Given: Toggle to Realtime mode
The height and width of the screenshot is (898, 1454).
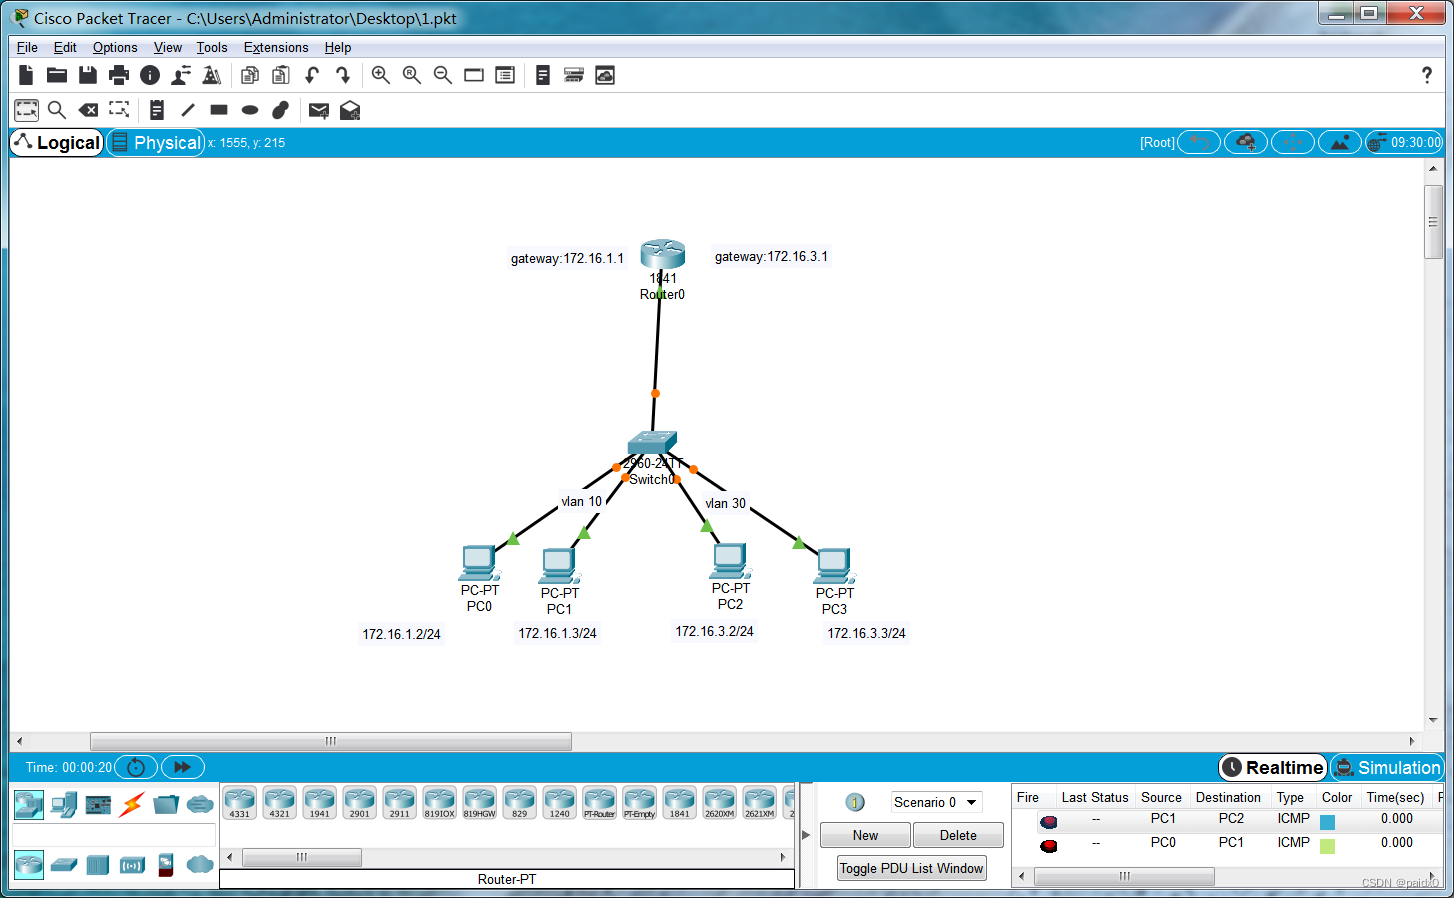Looking at the screenshot, I should [x=1273, y=767].
